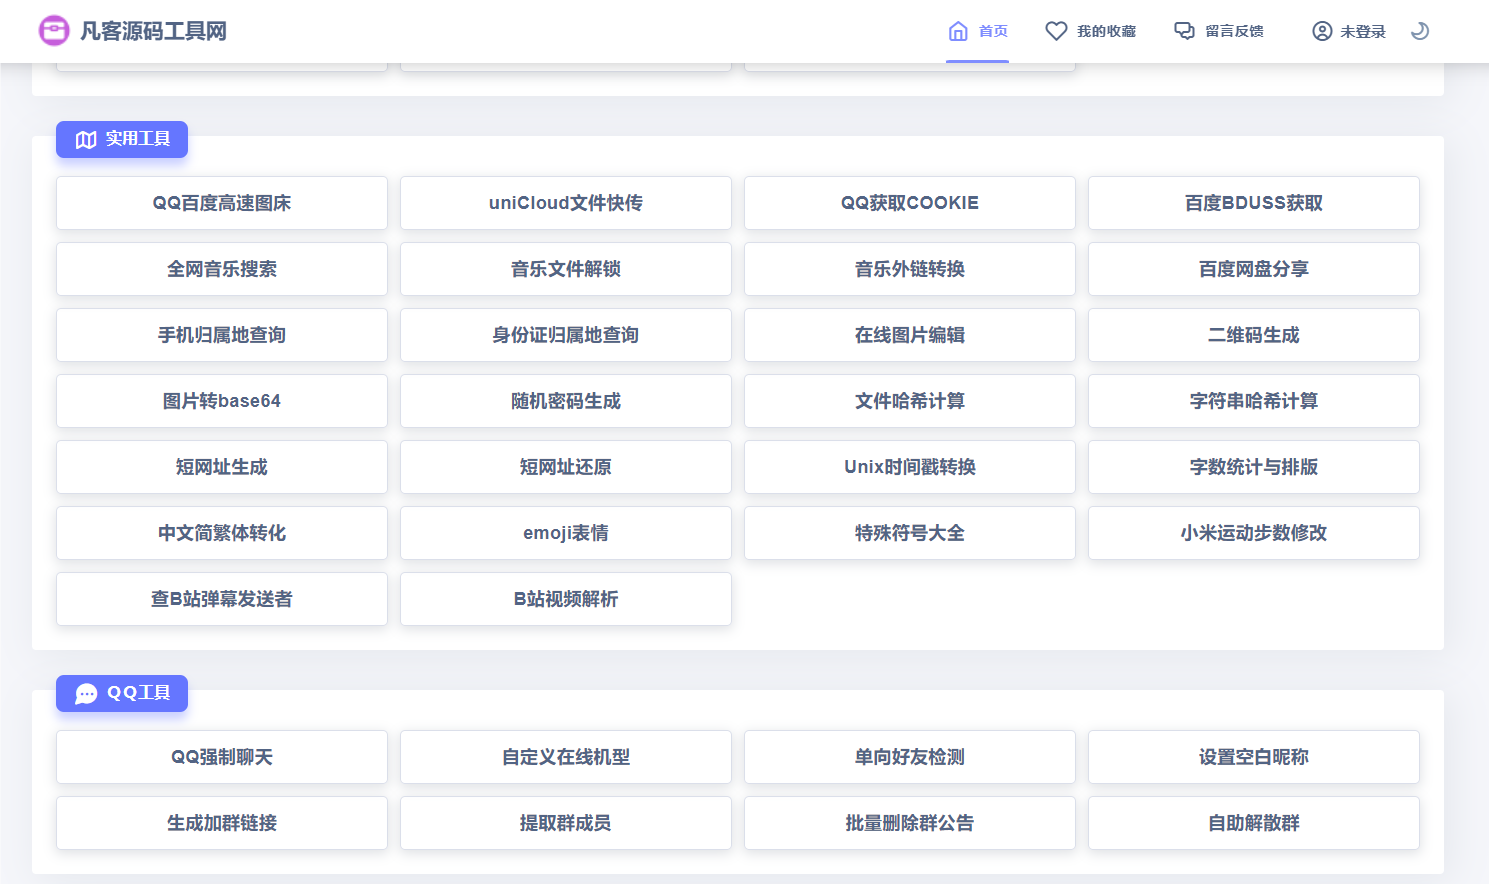Open 自定义在线机型 tool

pyautogui.click(x=566, y=757)
